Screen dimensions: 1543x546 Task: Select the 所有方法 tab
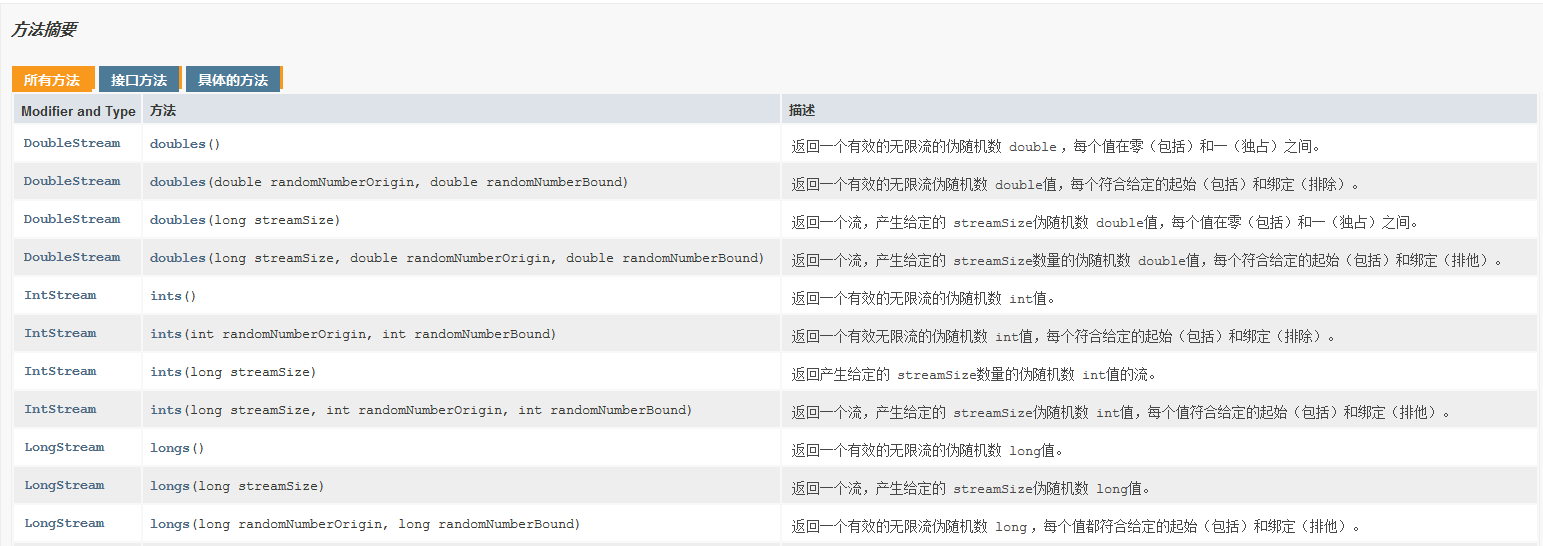coord(52,80)
